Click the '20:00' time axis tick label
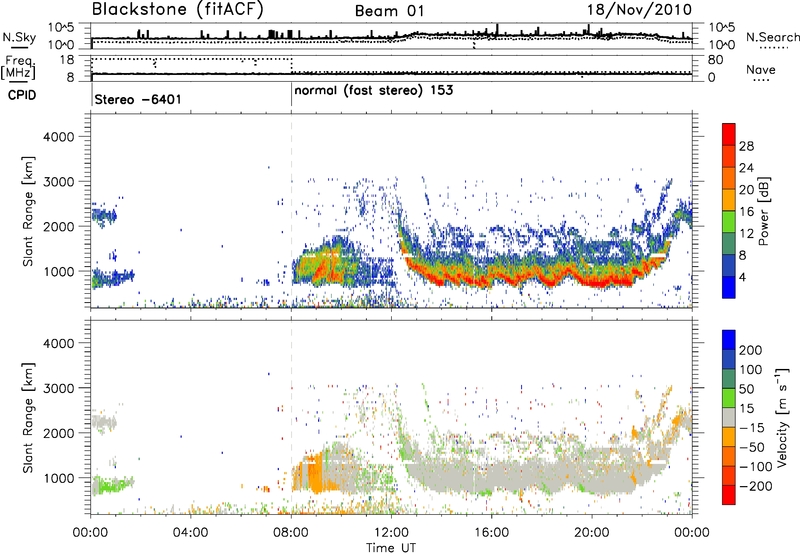The height and width of the screenshot is (554, 800). click(591, 533)
